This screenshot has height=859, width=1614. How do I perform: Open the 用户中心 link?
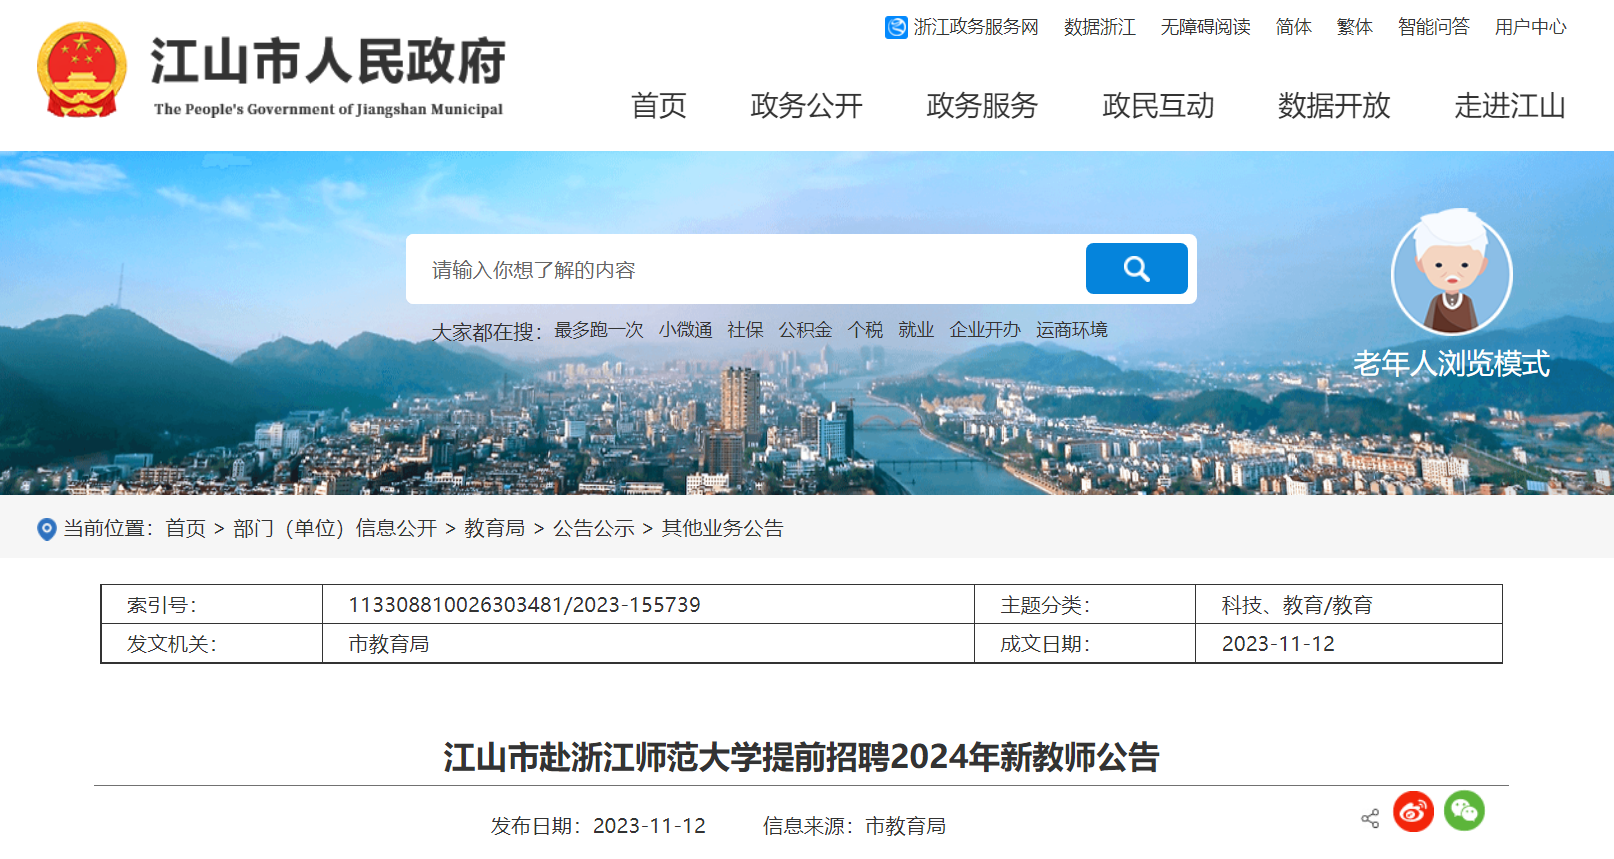point(1530,27)
